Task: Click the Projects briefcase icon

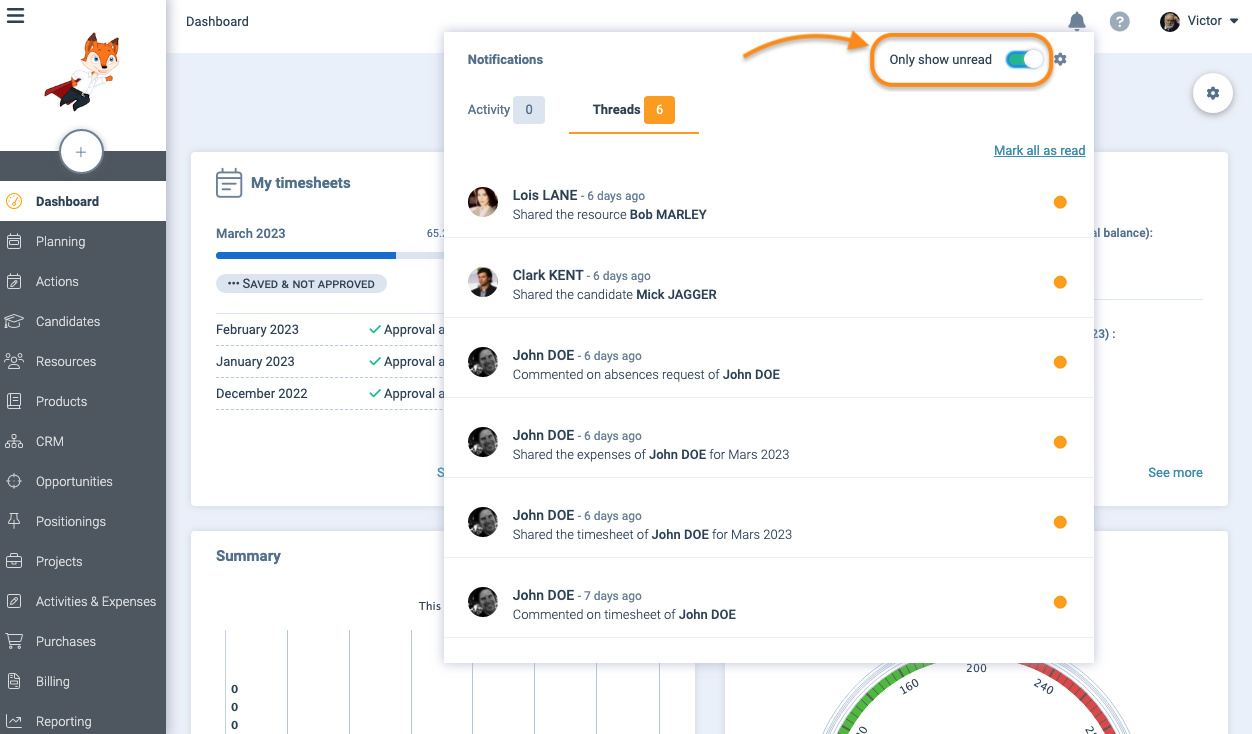Action: click(14, 561)
